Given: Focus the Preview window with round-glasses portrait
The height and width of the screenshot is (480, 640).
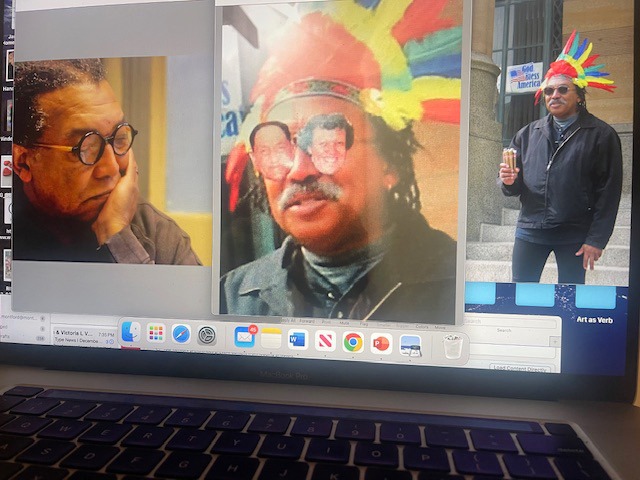Looking at the screenshot, I should click(111, 159).
